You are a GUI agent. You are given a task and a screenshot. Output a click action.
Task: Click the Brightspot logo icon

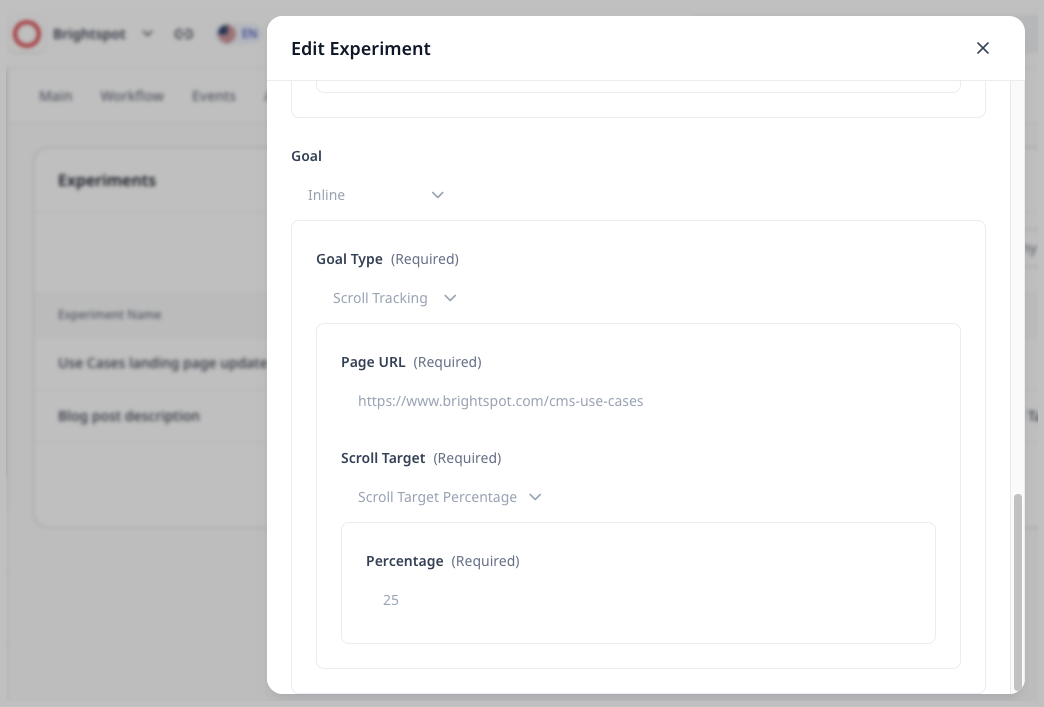pyautogui.click(x=27, y=34)
